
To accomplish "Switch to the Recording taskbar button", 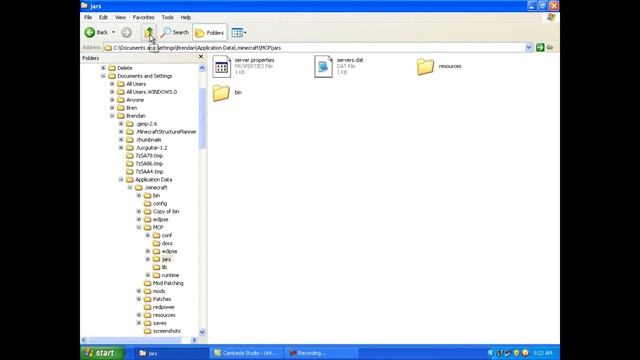I will 321,353.
